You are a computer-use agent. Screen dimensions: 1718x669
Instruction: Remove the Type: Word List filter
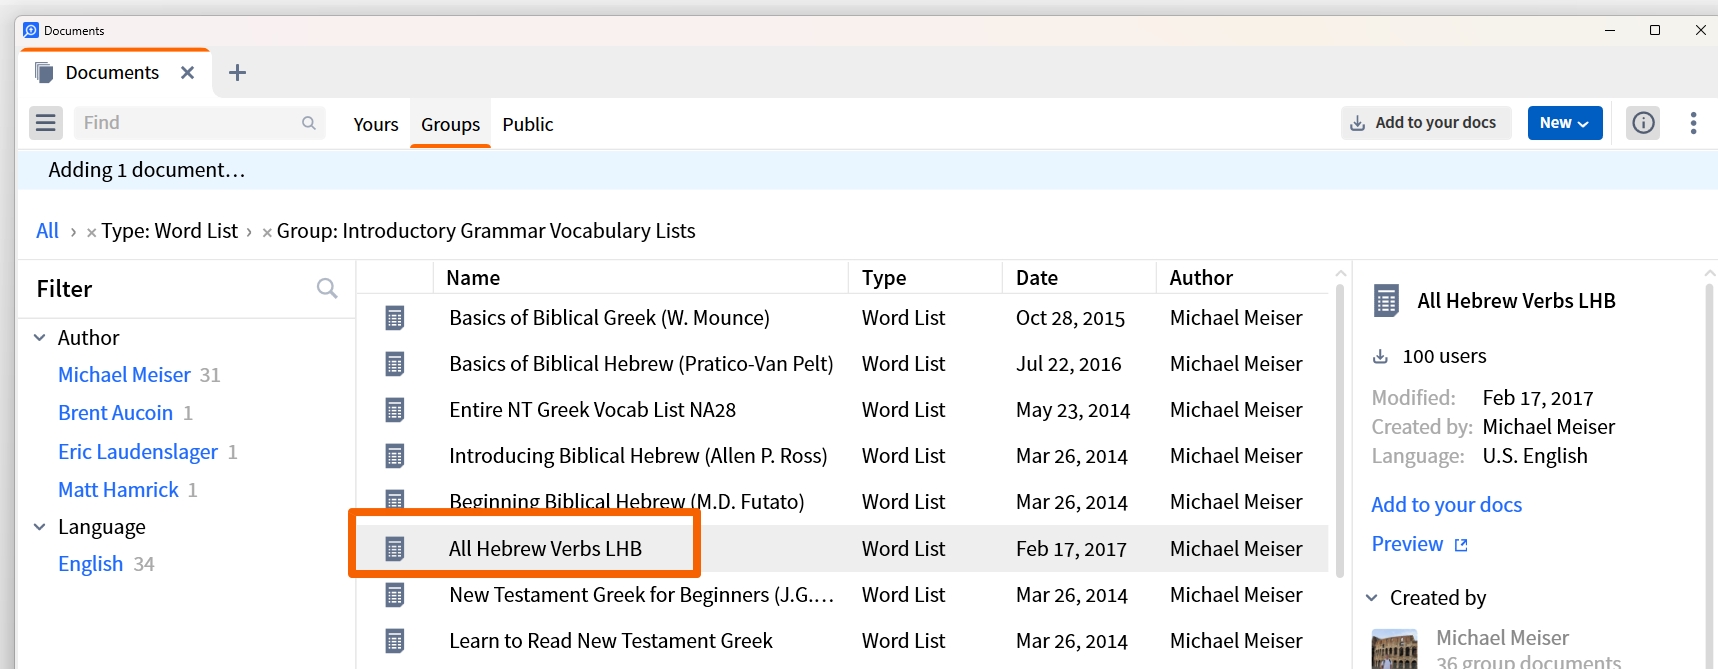(x=92, y=233)
